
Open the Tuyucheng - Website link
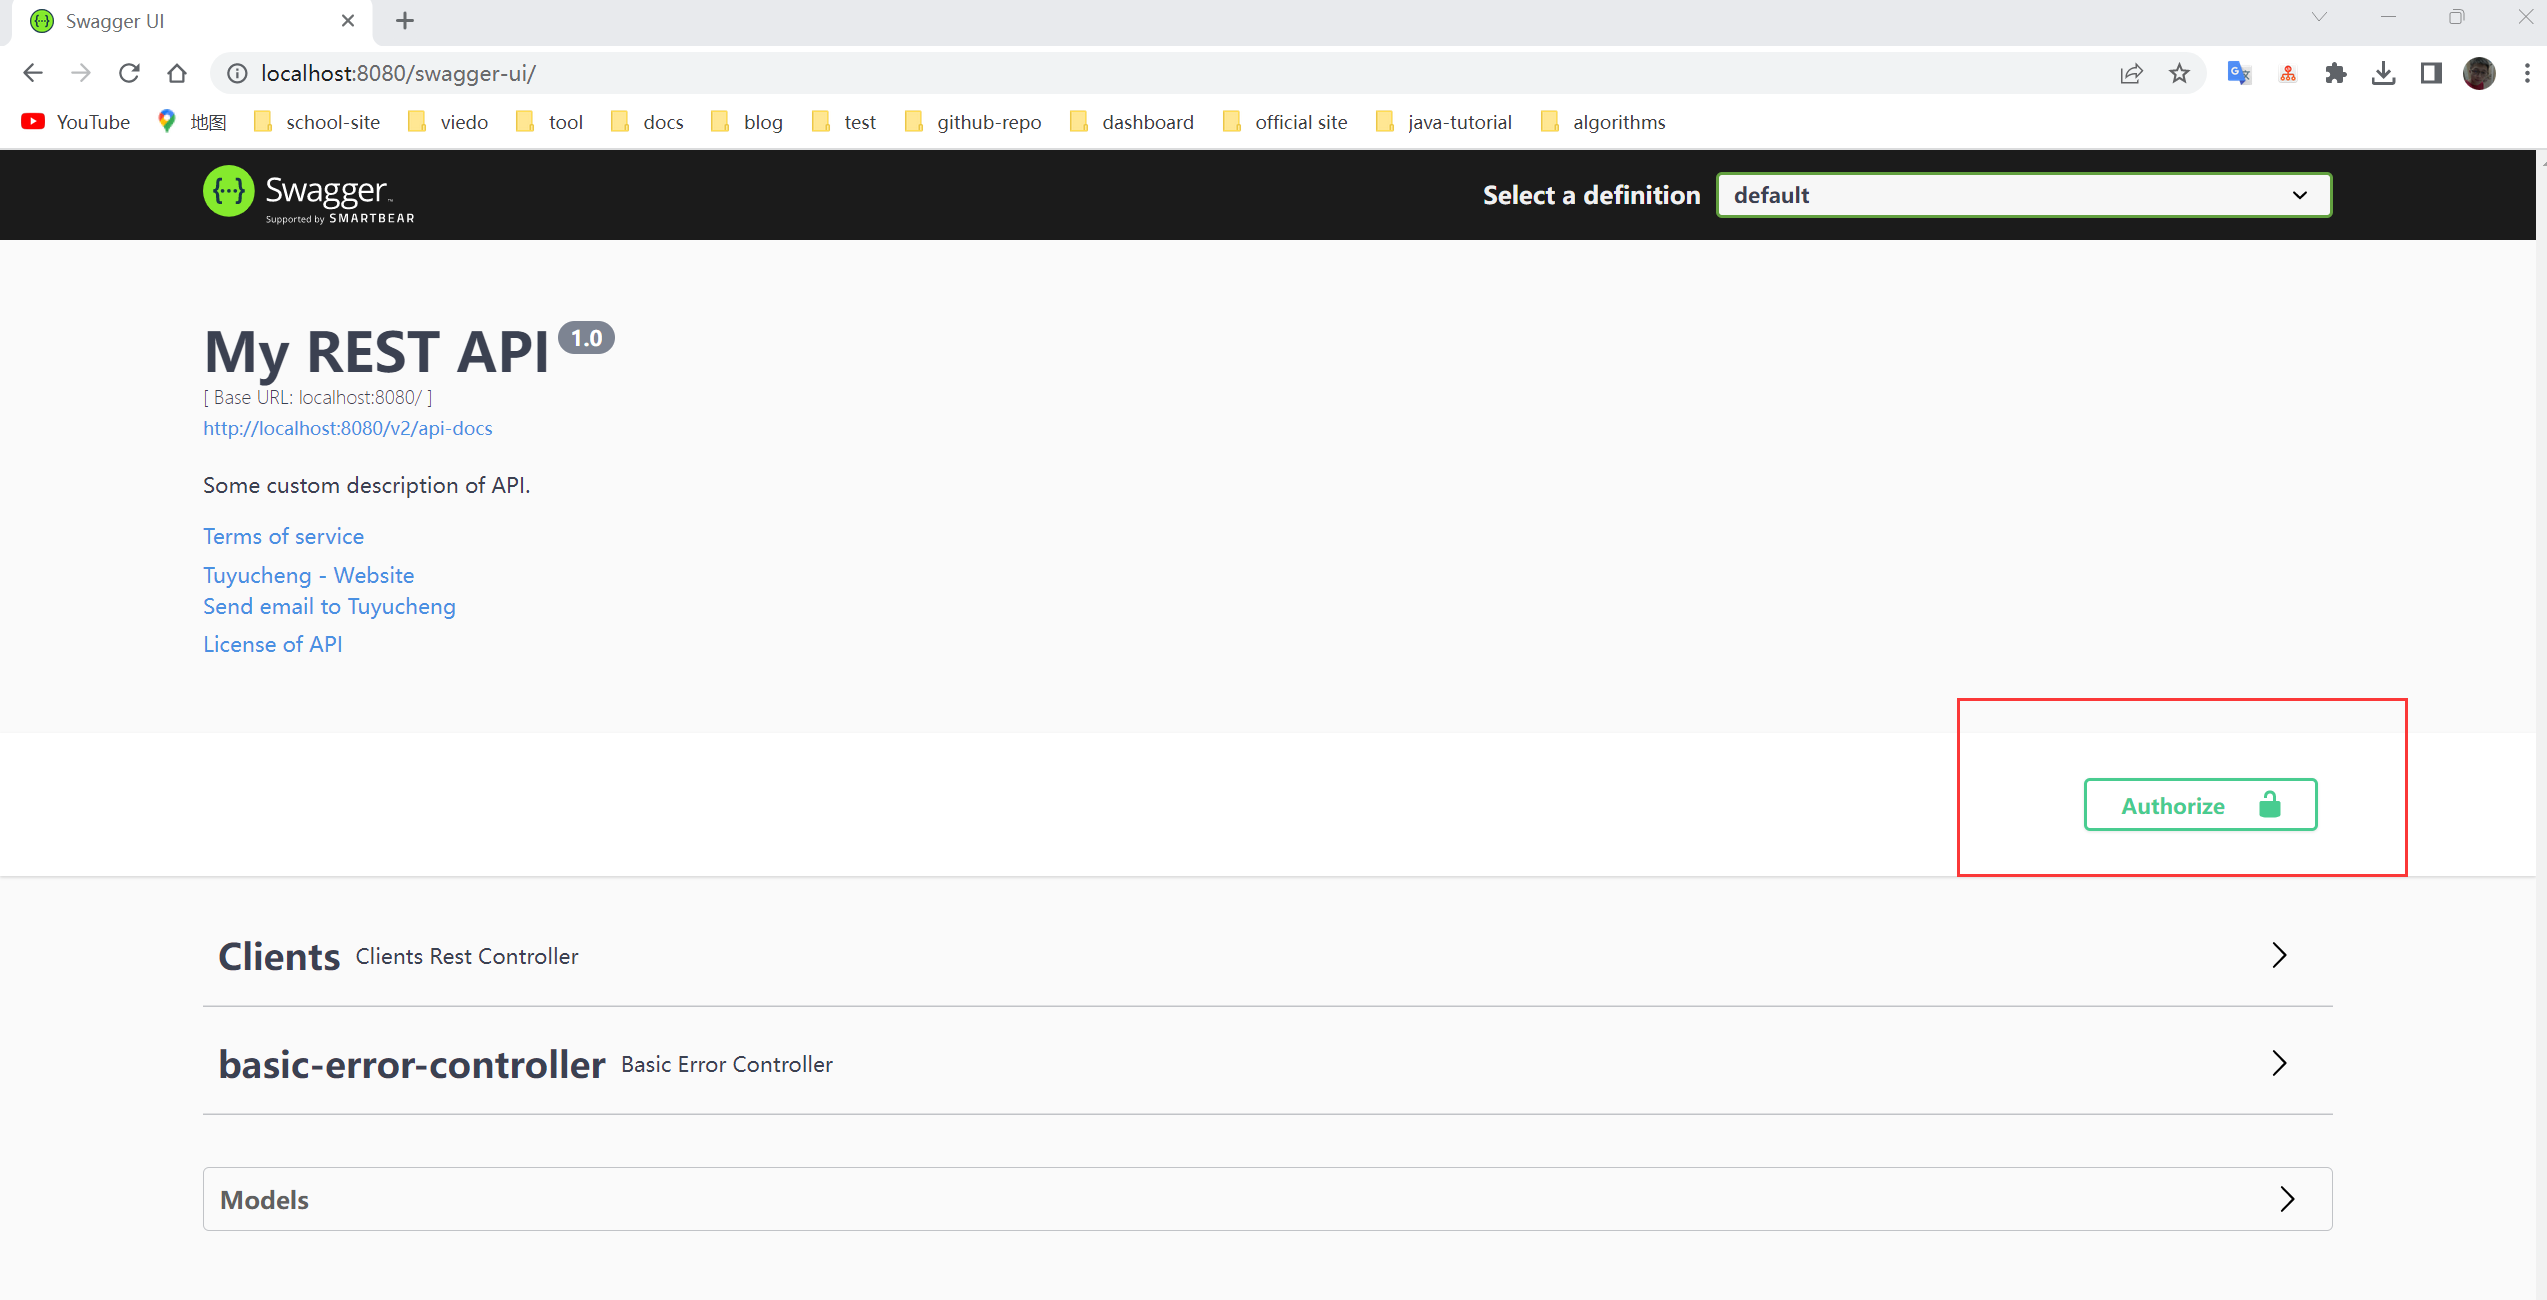[308, 575]
